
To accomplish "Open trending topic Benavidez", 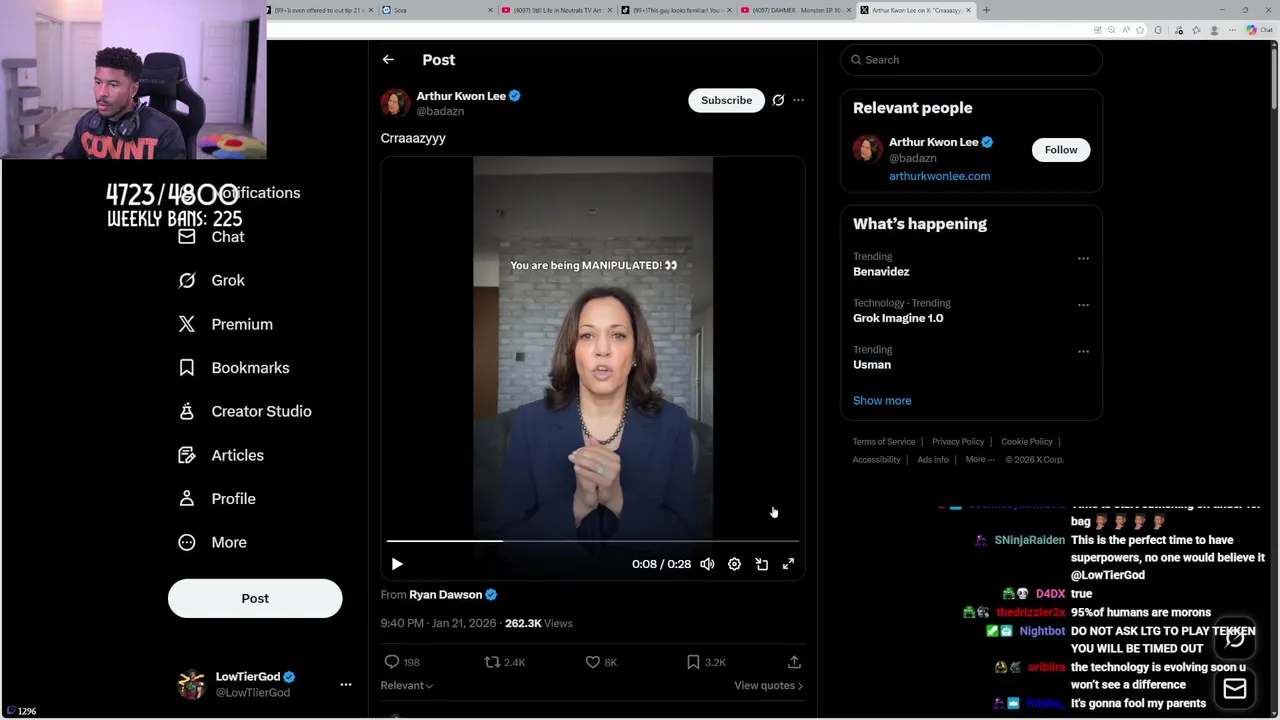I will (x=881, y=272).
